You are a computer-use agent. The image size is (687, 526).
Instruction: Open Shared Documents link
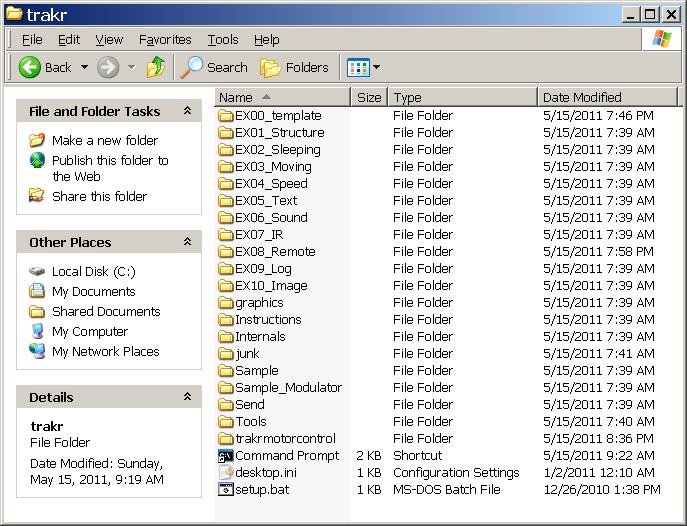(x=106, y=311)
